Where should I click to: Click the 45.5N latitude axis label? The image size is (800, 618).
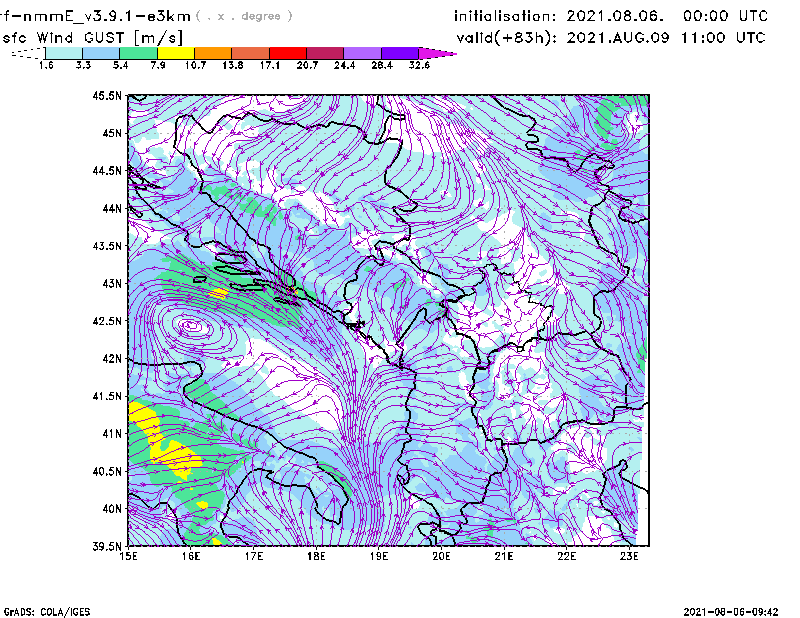pos(107,96)
